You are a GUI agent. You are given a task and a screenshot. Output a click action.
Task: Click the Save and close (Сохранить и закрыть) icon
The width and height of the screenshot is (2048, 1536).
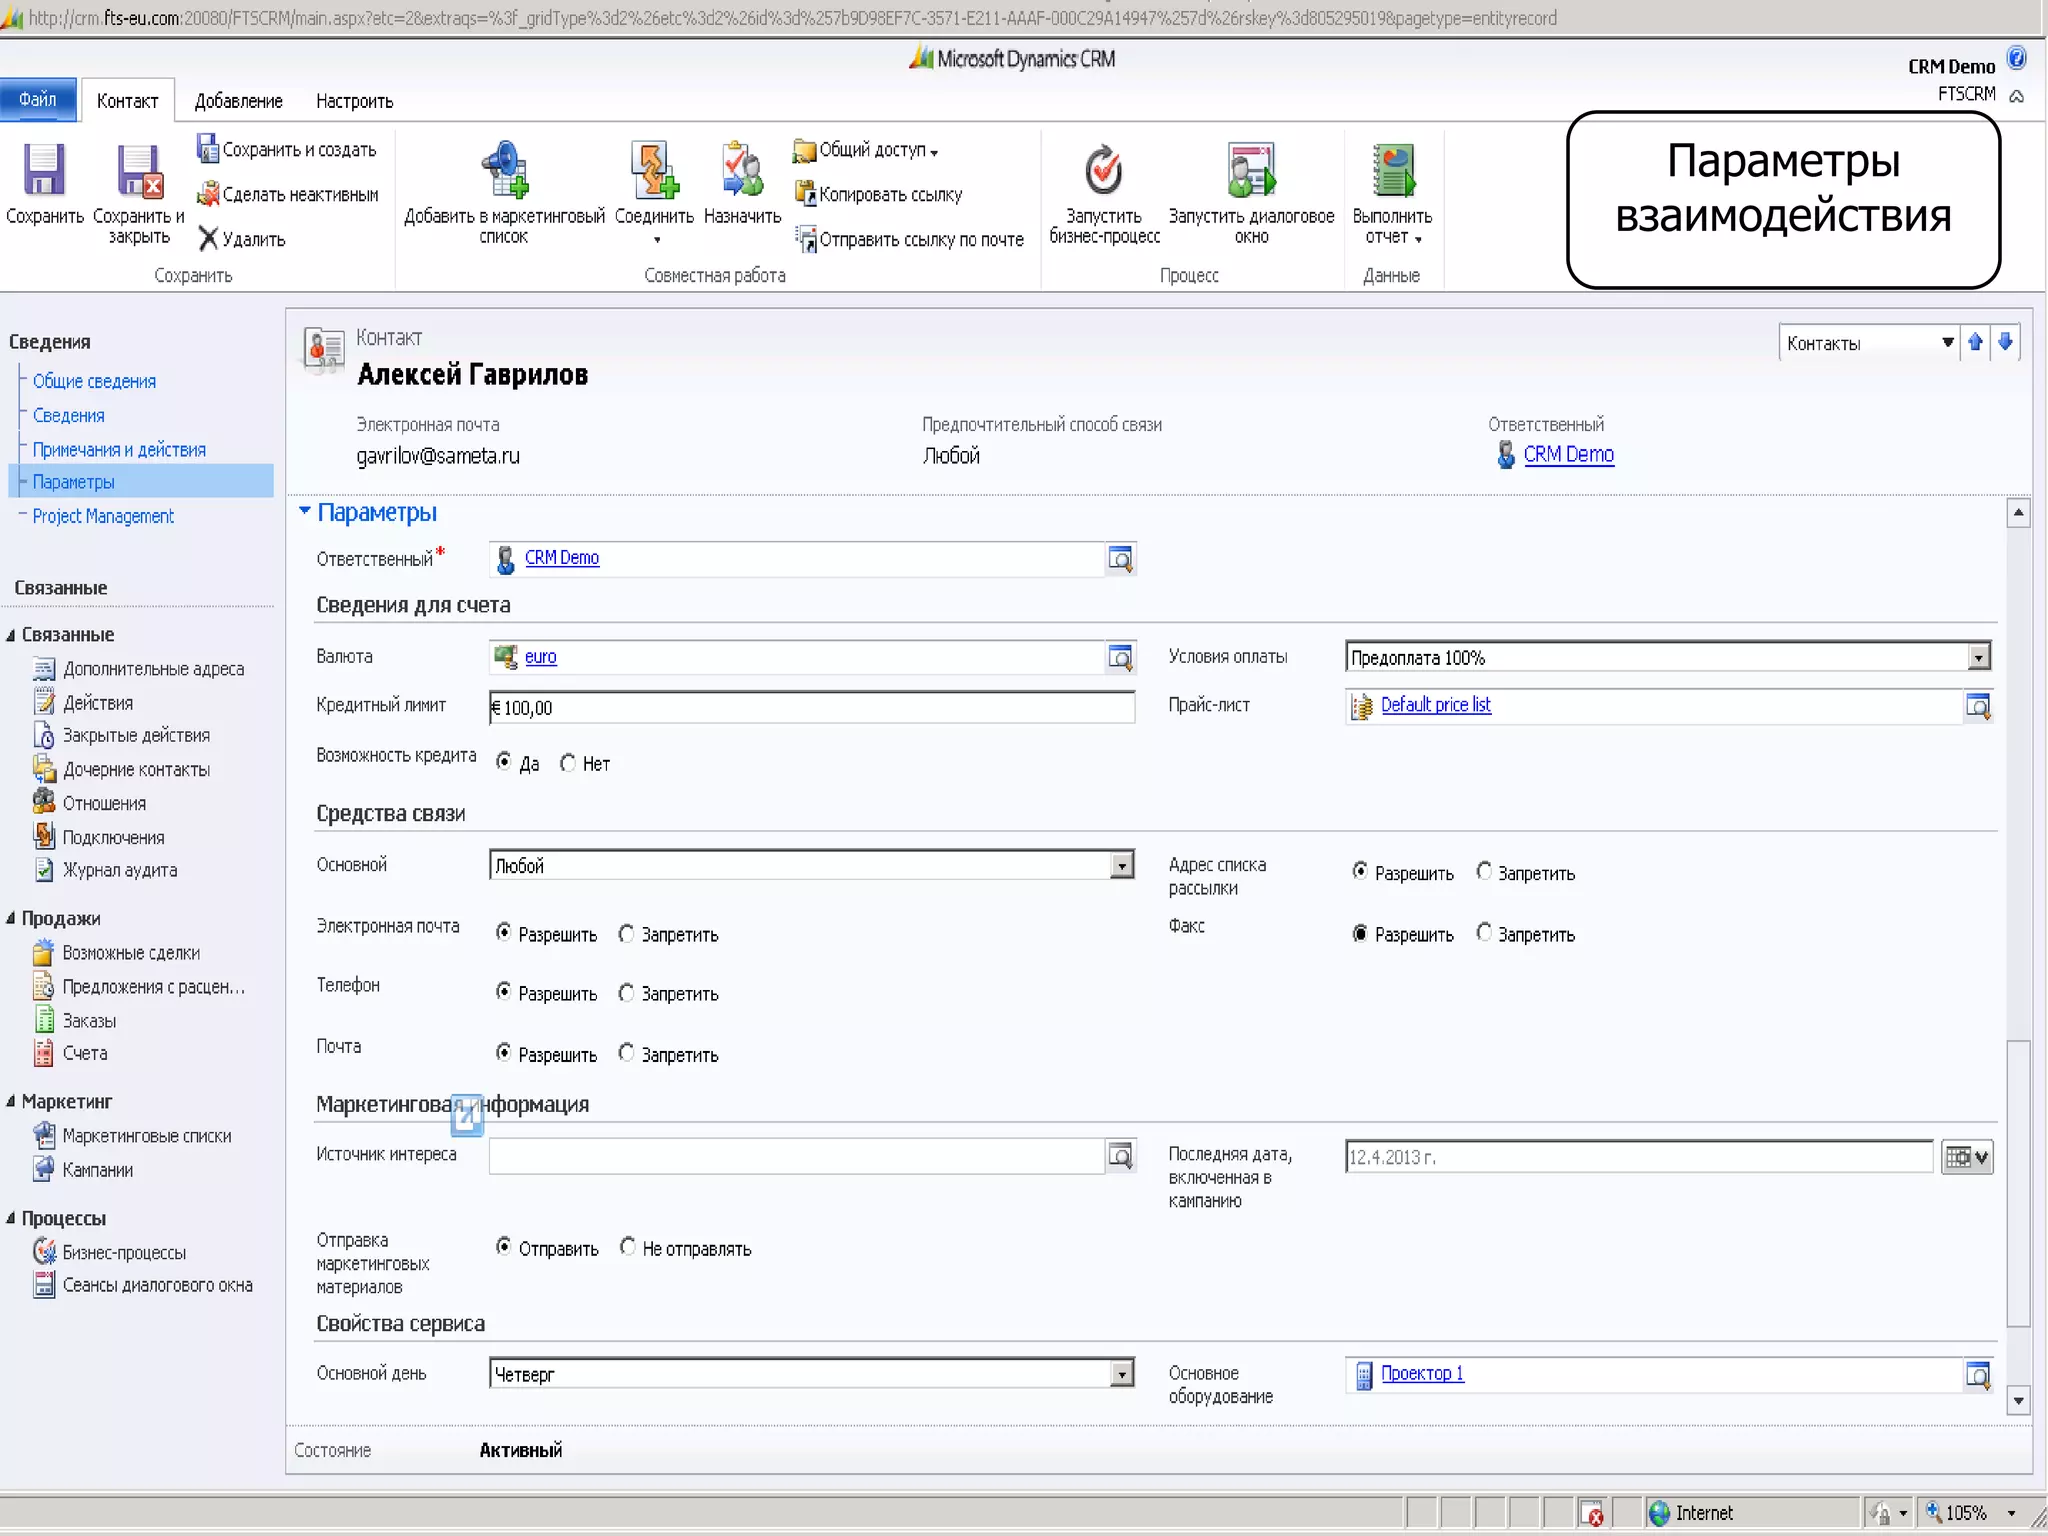coord(139,170)
